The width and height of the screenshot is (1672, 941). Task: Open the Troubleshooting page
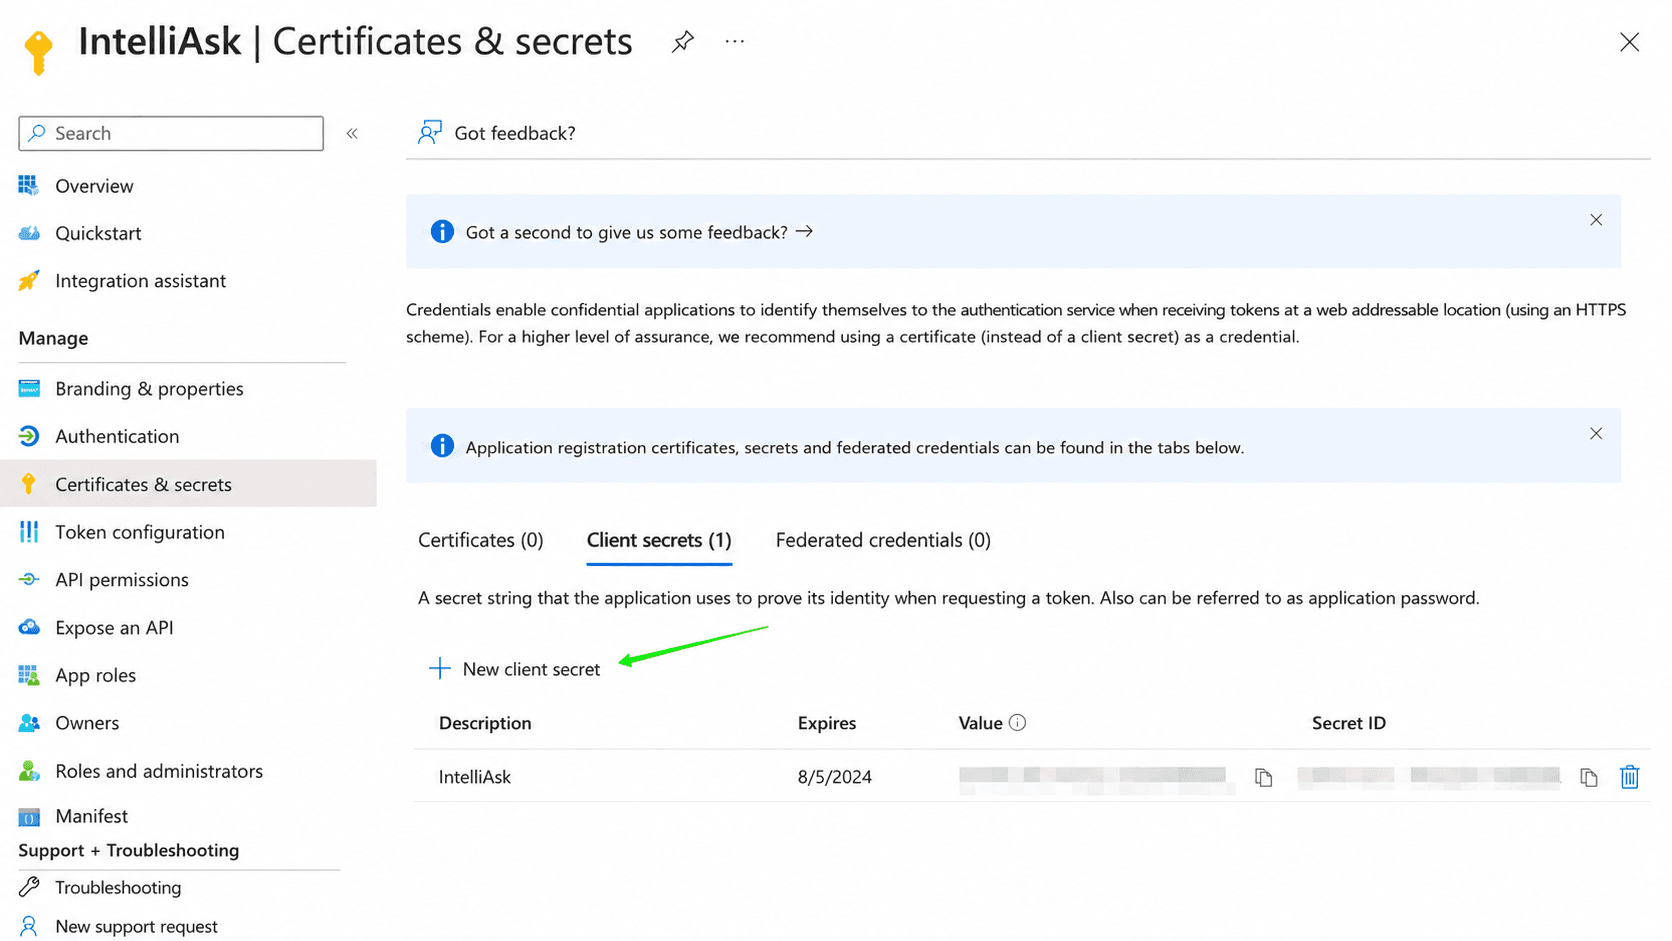coord(118,887)
